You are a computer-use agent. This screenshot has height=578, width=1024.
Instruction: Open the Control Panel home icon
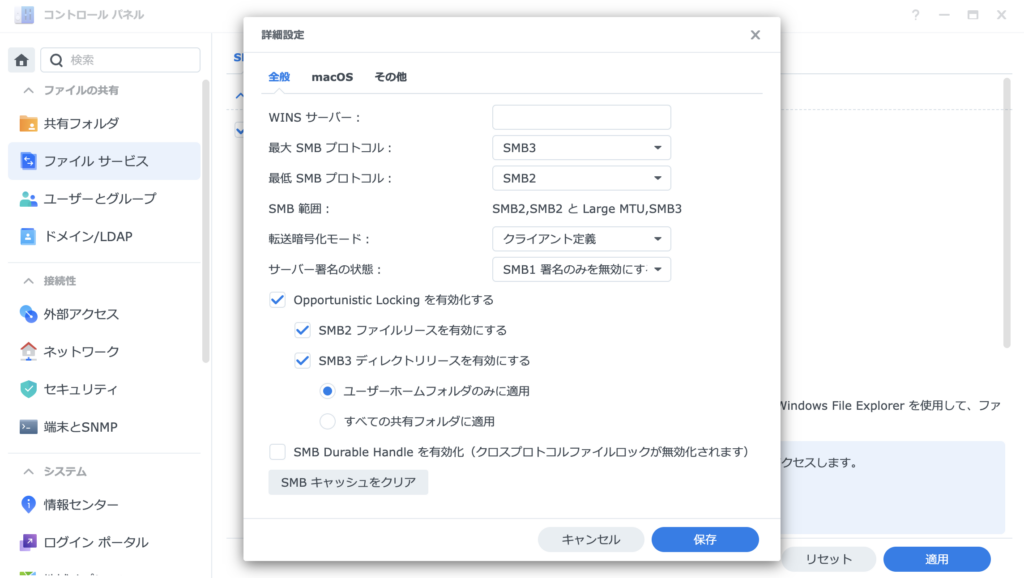(x=22, y=60)
